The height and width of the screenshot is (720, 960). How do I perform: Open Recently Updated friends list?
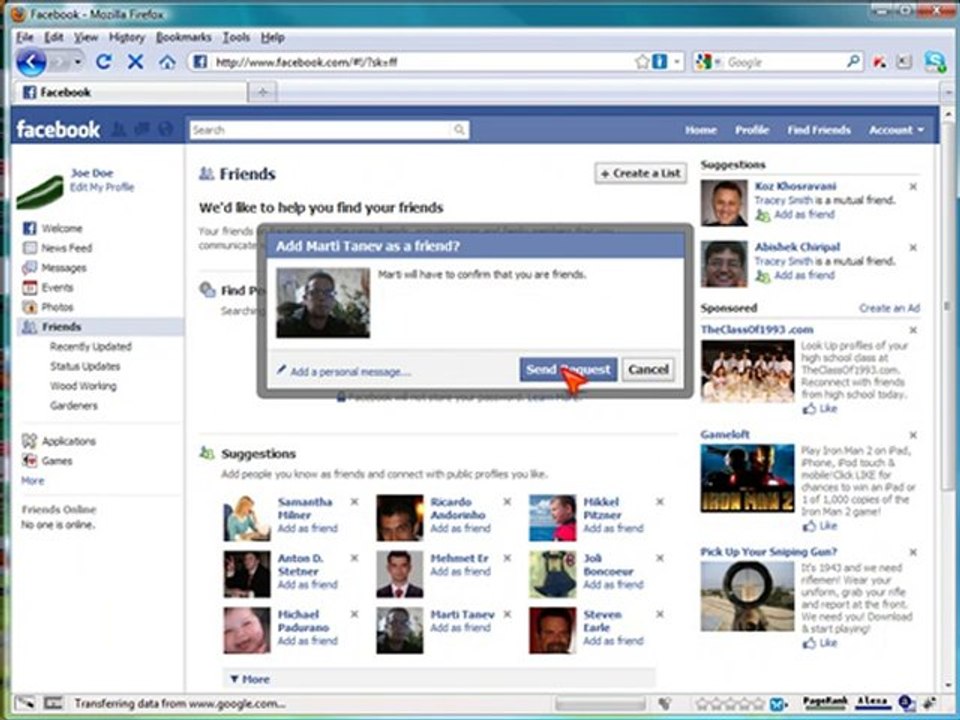point(91,347)
